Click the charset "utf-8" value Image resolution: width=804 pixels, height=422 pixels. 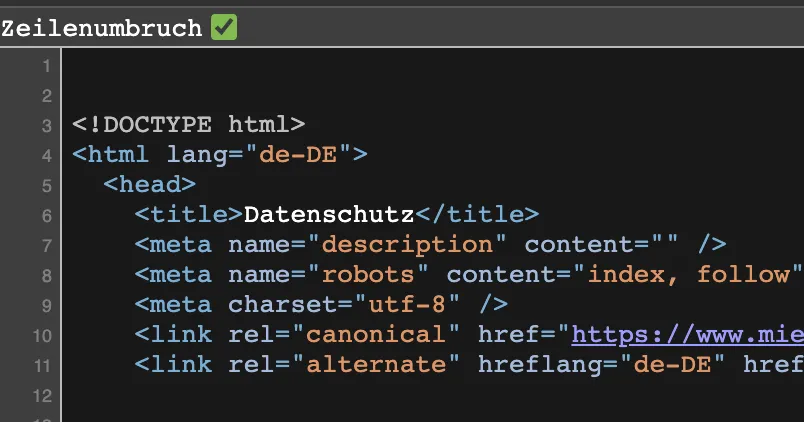407,305
